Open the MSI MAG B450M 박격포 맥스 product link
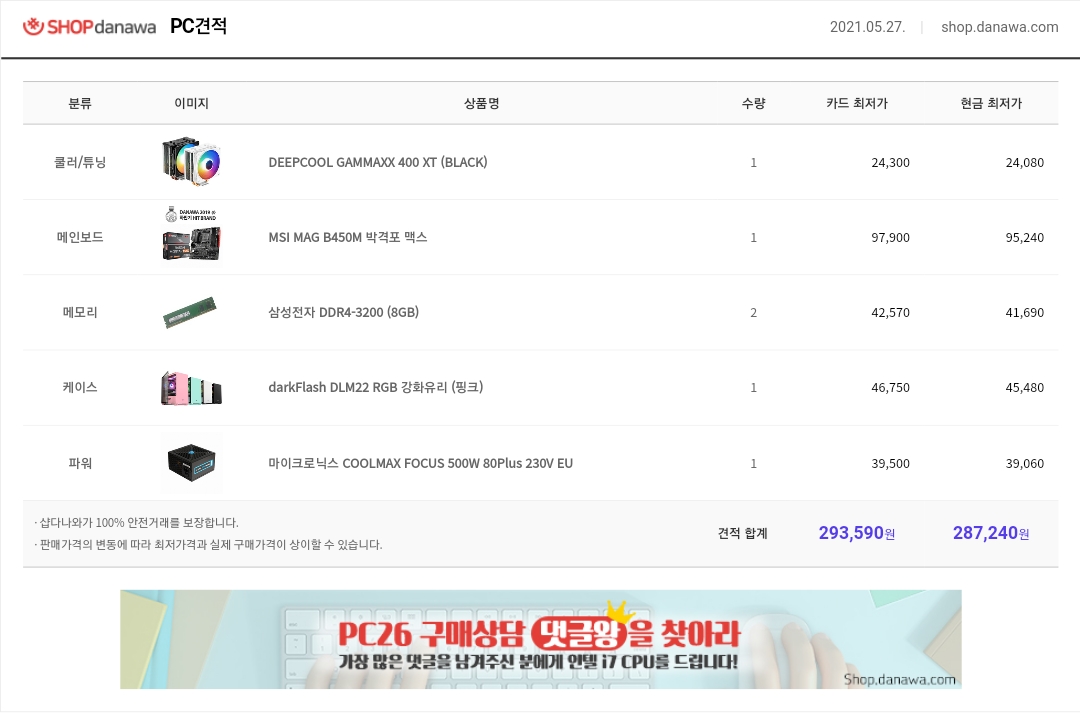The image size is (1080, 715). [x=348, y=238]
